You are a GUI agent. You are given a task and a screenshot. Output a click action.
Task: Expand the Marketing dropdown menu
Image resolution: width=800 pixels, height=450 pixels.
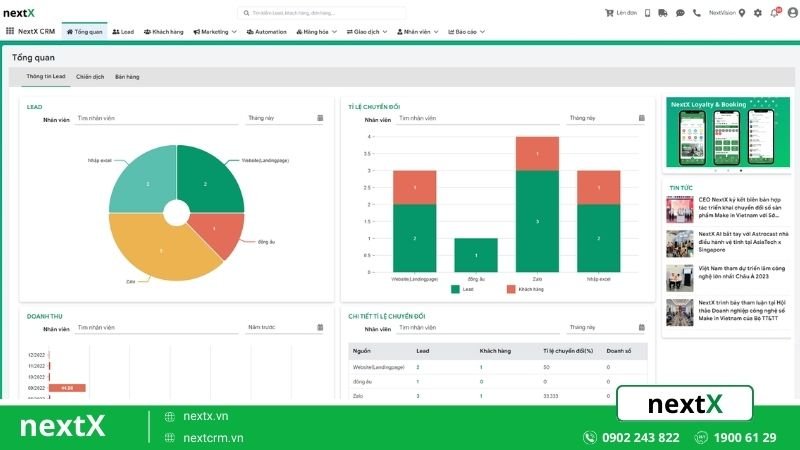coord(215,32)
